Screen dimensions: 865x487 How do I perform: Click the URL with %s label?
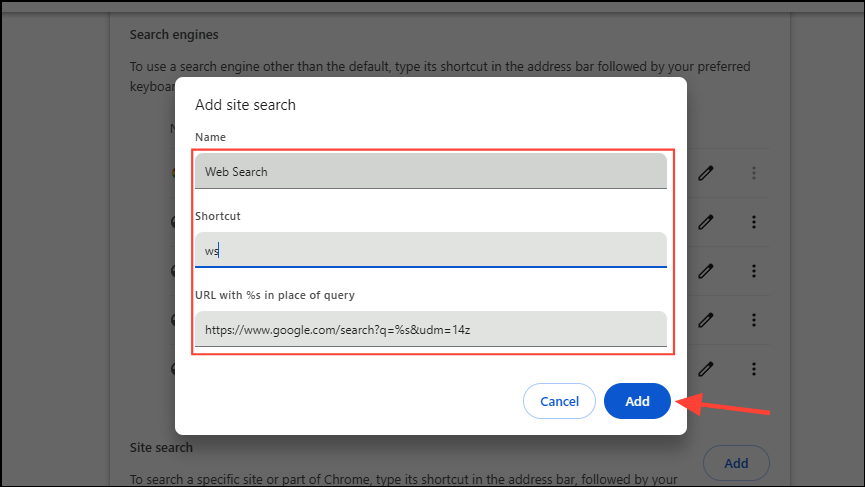point(275,295)
